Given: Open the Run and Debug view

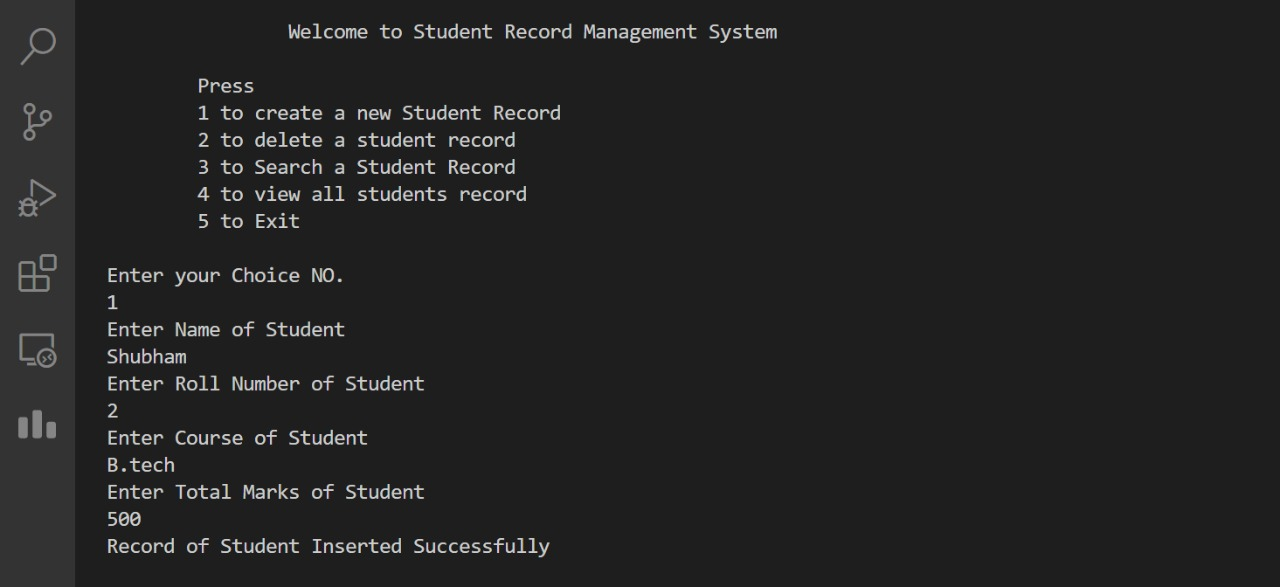Looking at the screenshot, I should pyautogui.click(x=37, y=197).
